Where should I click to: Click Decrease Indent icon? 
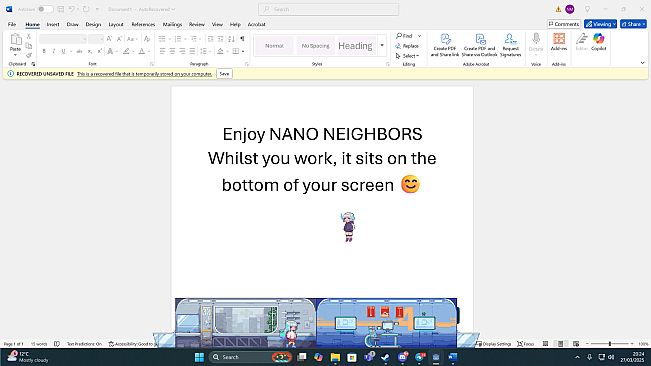point(210,39)
